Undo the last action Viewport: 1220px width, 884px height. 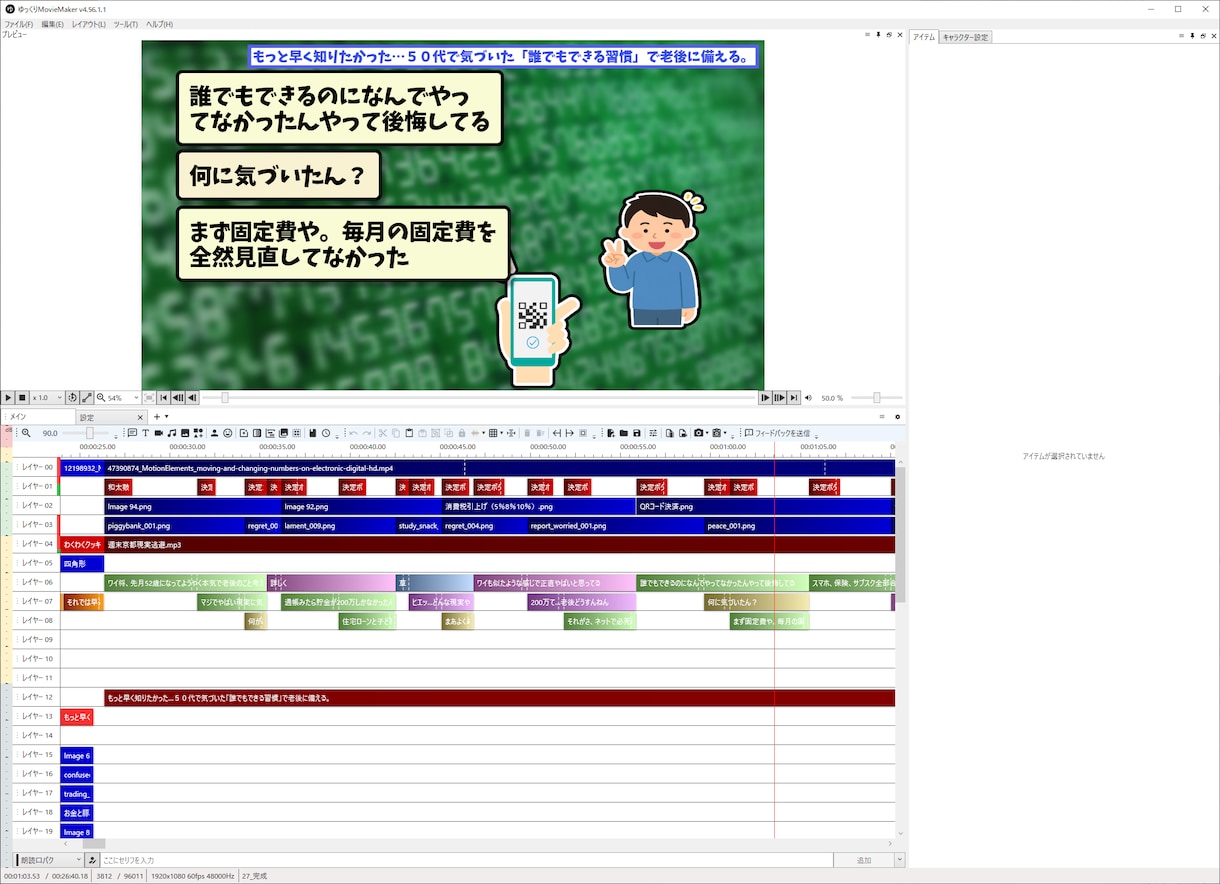pyautogui.click(x=353, y=433)
